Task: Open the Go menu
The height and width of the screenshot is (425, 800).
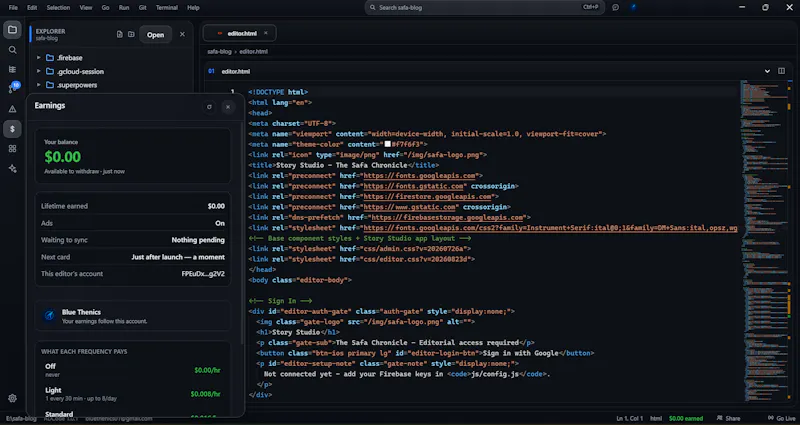Action: 106,8
